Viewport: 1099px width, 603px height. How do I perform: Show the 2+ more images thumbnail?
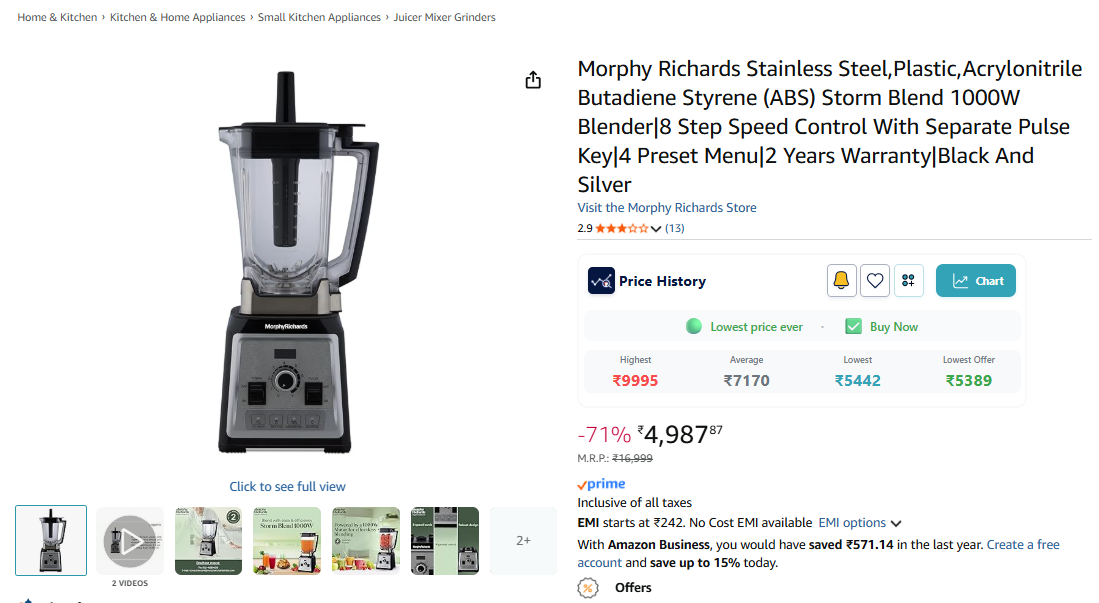tap(523, 540)
